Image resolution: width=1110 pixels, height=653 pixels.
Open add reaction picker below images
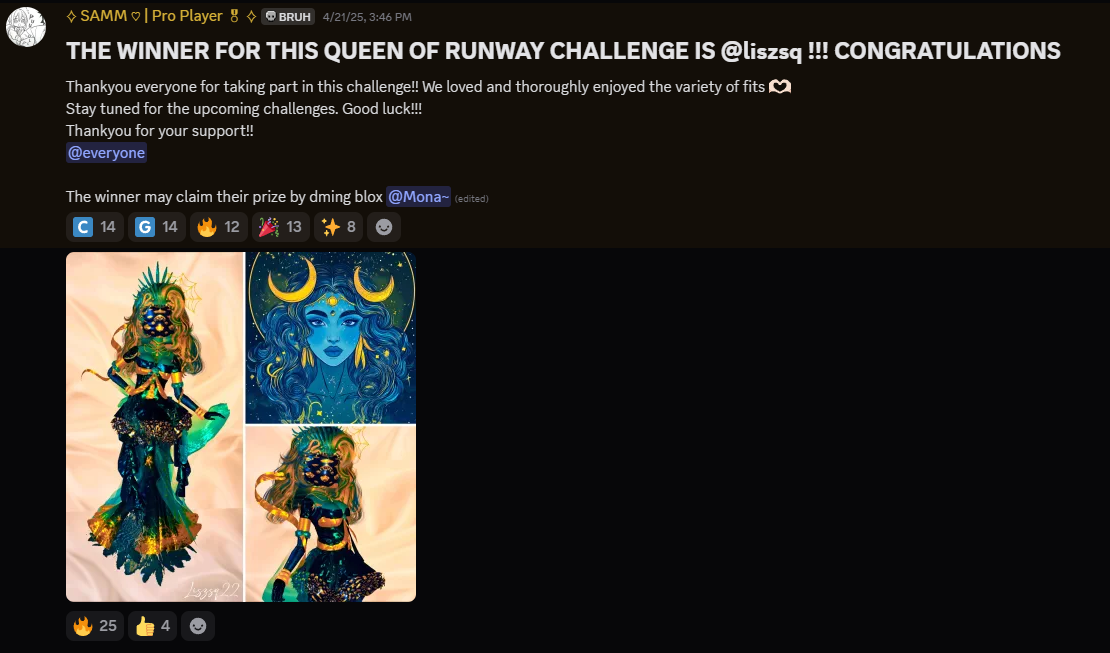pyautogui.click(x=198, y=625)
